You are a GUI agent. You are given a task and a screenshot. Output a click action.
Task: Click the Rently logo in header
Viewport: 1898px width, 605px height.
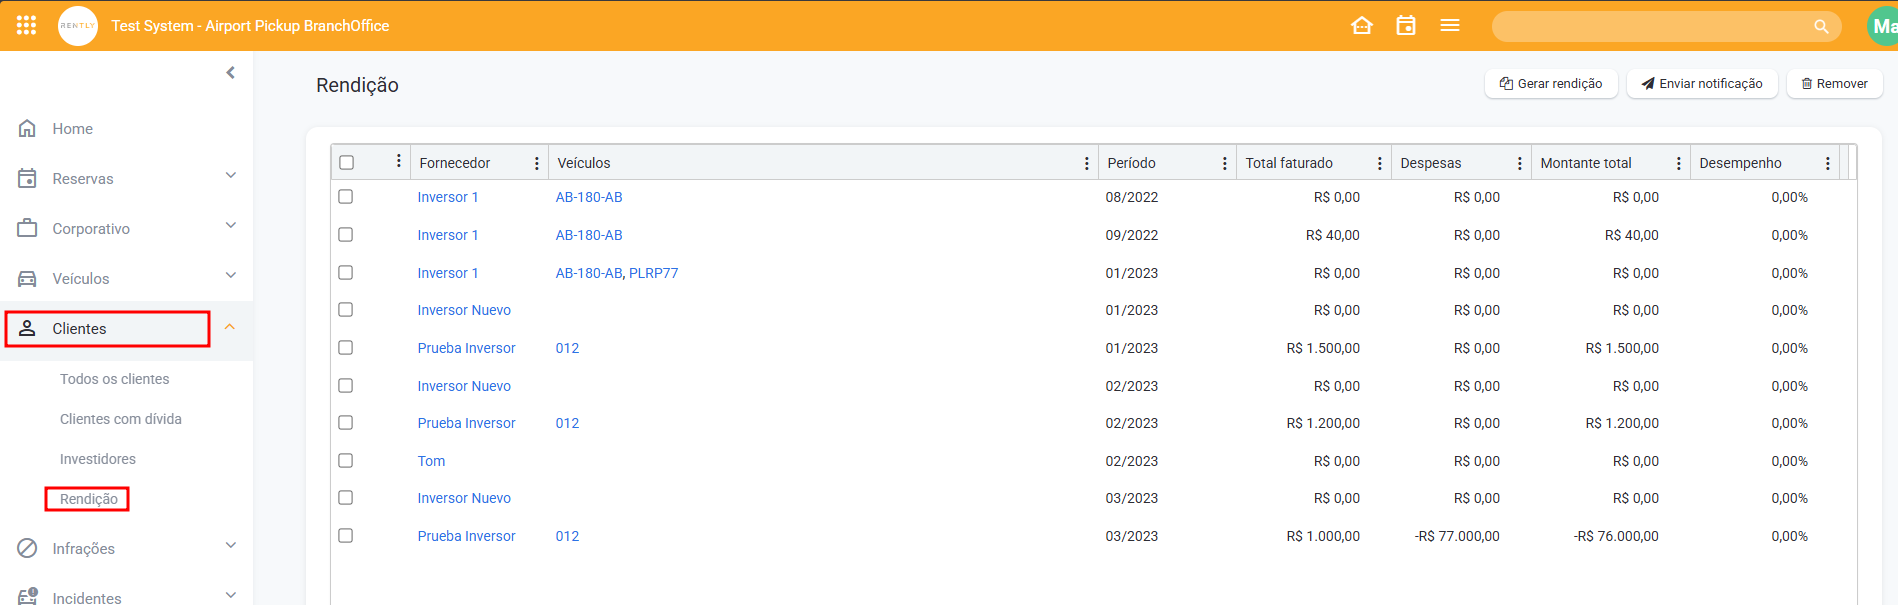[78, 26]
